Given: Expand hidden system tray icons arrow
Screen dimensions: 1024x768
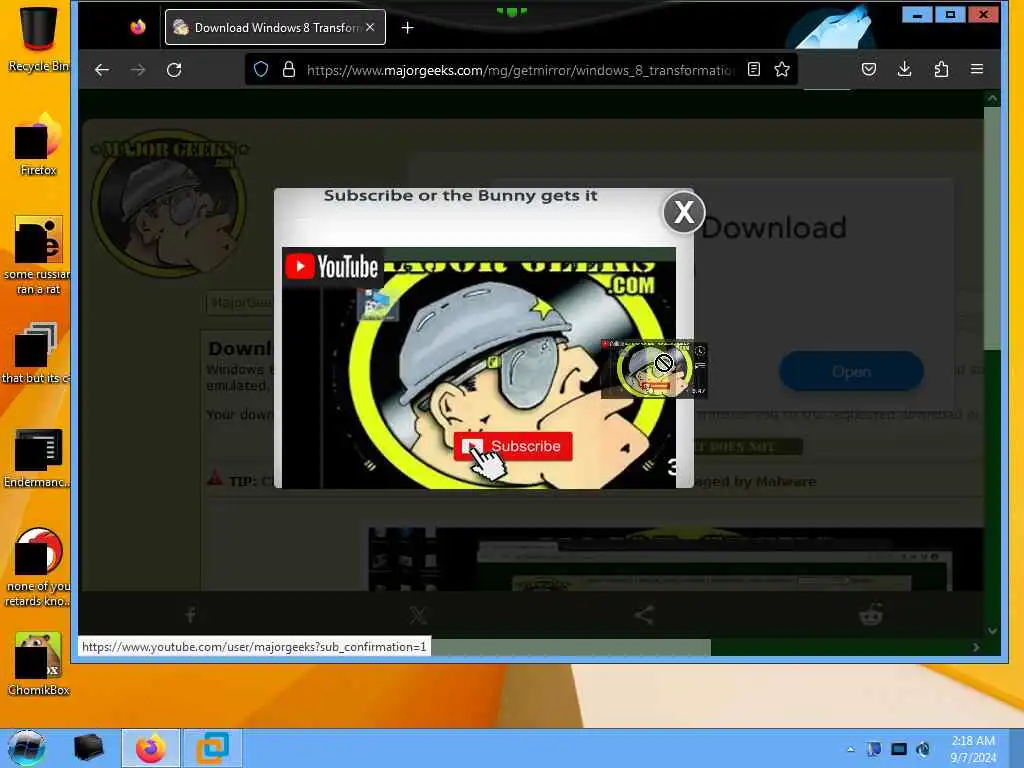Looking at the screenshot, I should point(850,749).
